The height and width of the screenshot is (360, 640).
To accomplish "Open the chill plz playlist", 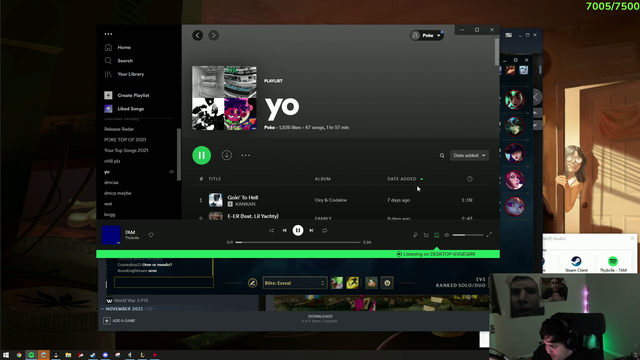I will [112, 161].
